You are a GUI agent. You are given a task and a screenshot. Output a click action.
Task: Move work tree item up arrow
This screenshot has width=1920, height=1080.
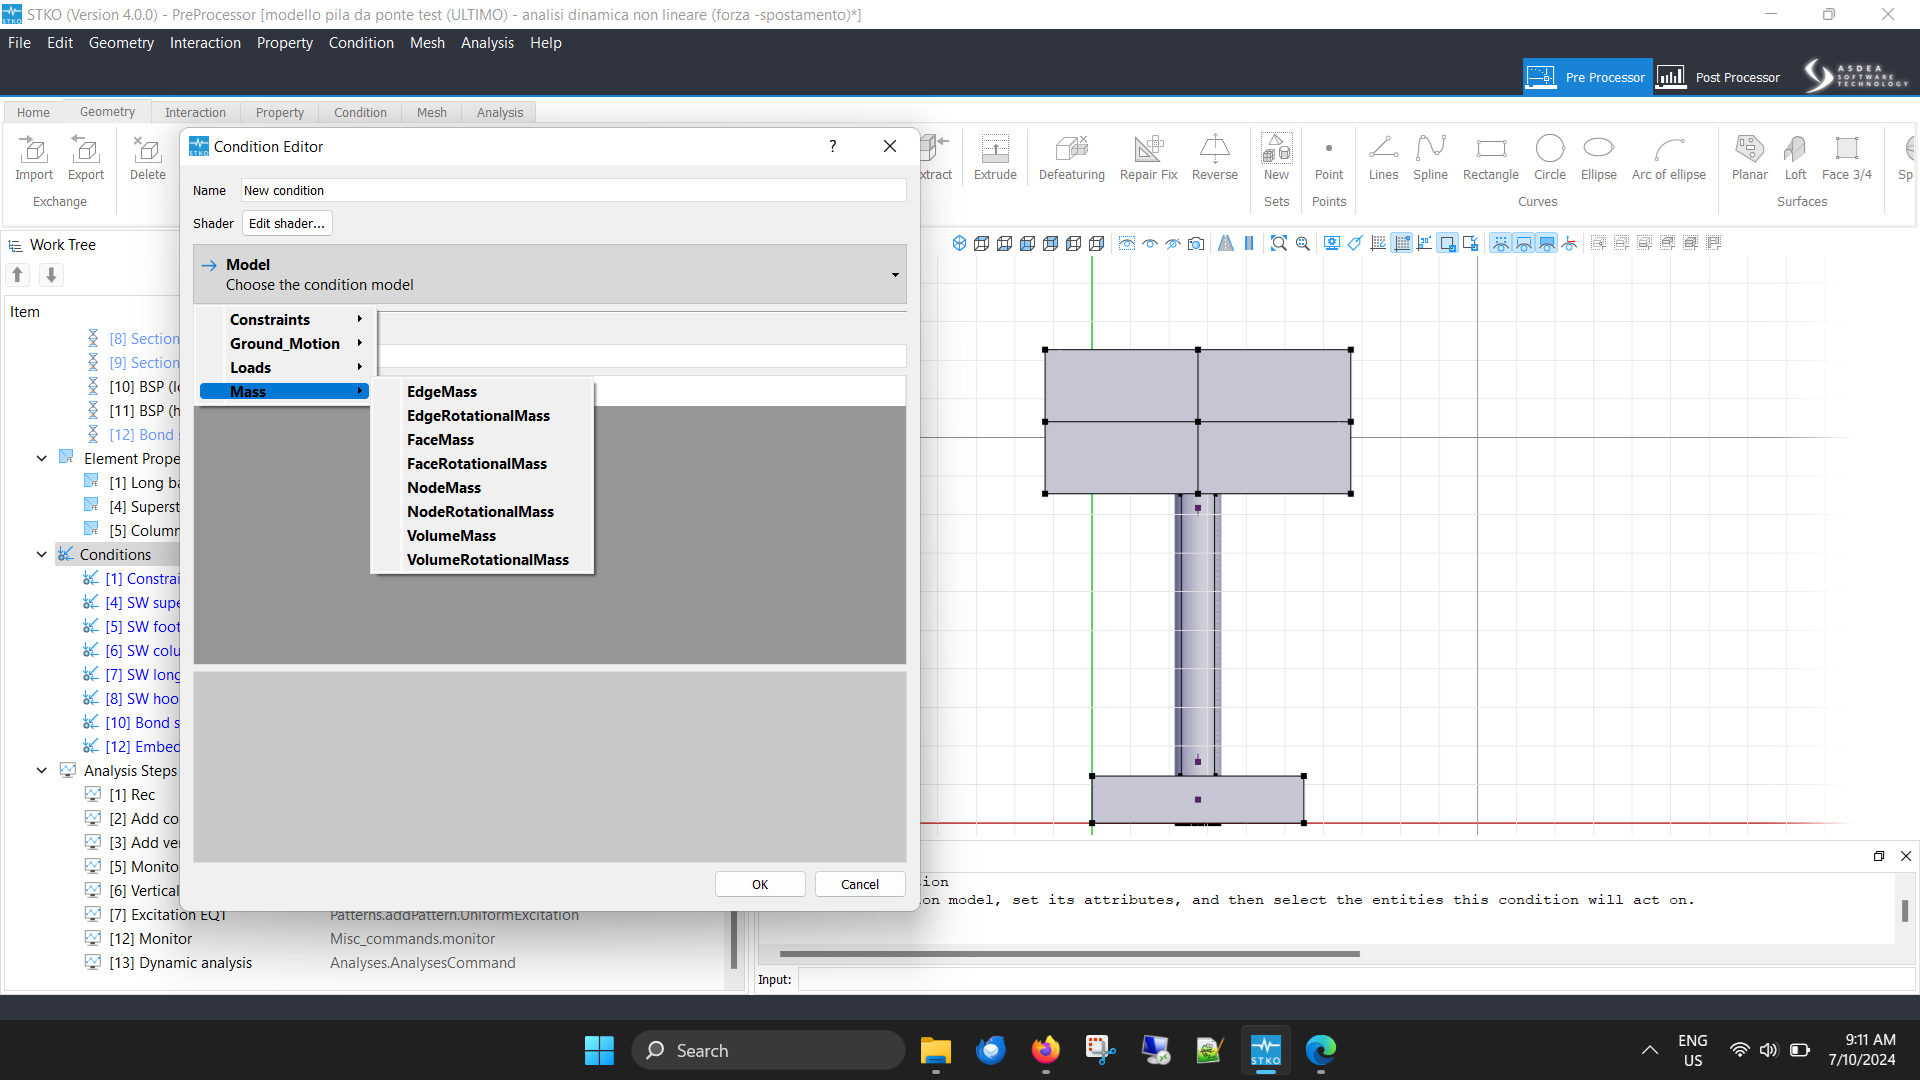18,274
